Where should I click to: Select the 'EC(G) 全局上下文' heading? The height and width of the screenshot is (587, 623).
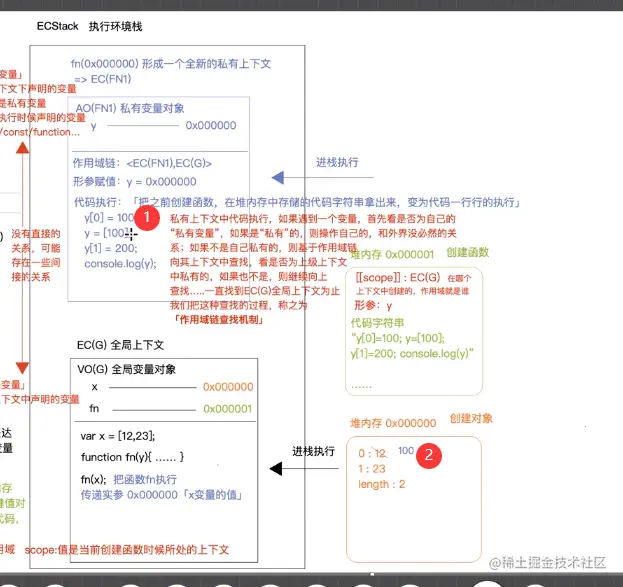pyautogui.click(x=120, y=345)
